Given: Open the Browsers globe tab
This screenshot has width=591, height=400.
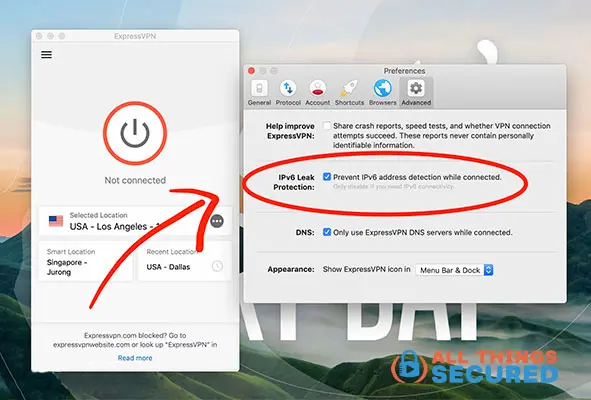Looking at the screenshot, I should pyautogui.click(x=383, y=93).
